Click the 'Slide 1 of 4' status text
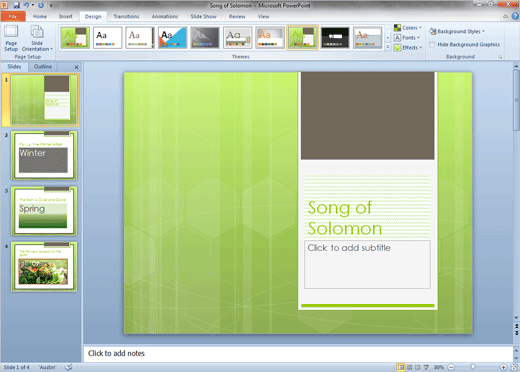520x372 pixels. pos(16,367)
